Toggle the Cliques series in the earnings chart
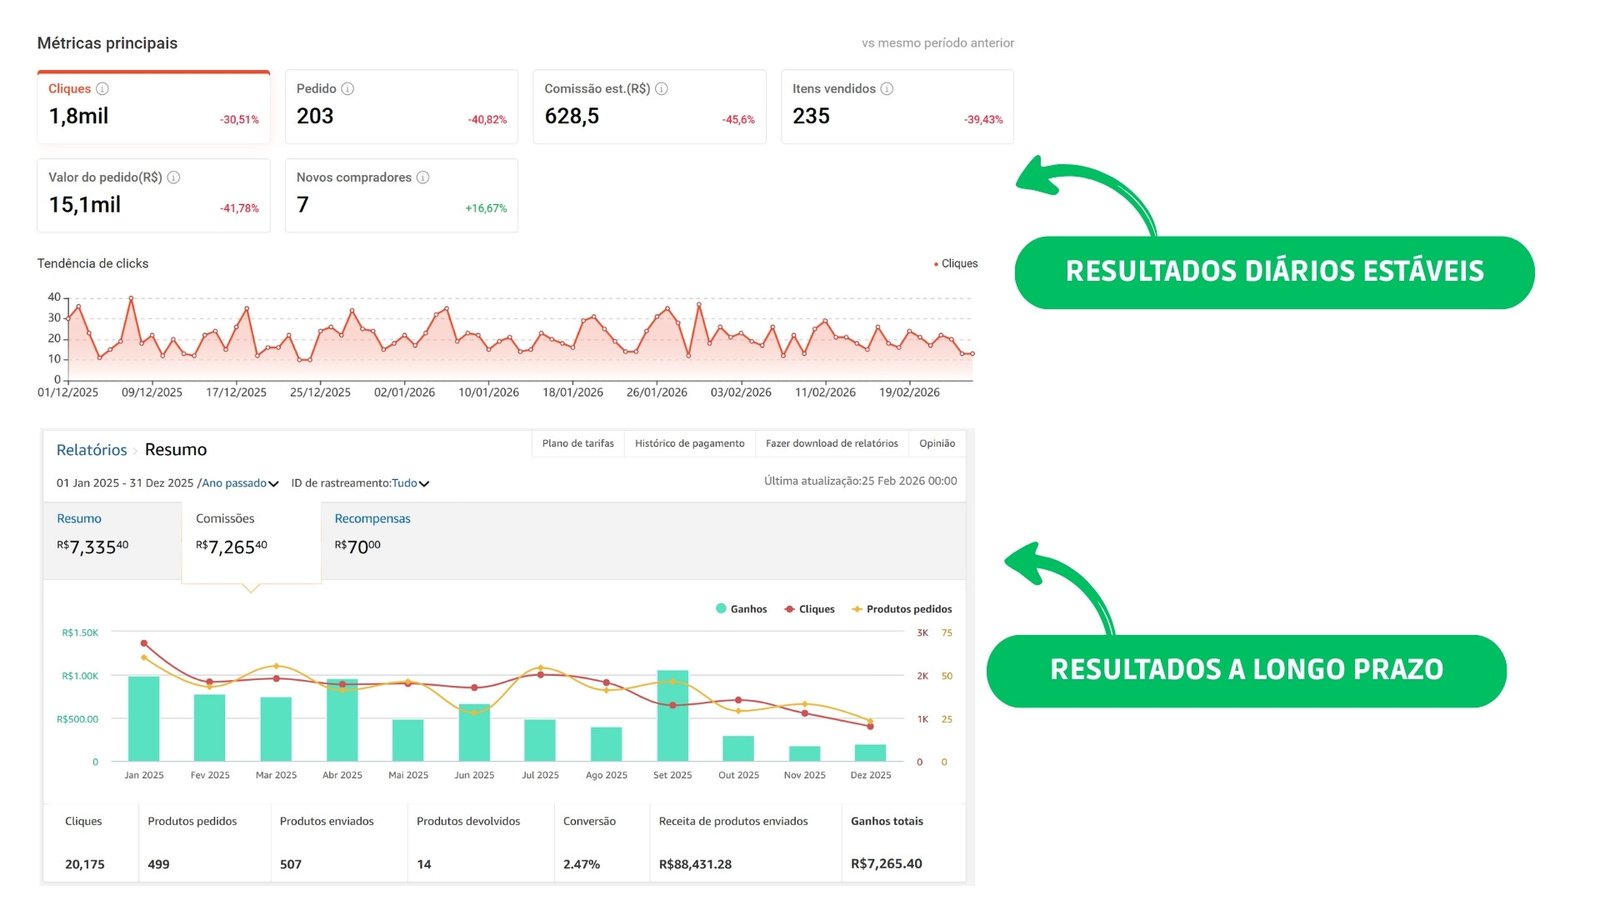 coord(810,608)
